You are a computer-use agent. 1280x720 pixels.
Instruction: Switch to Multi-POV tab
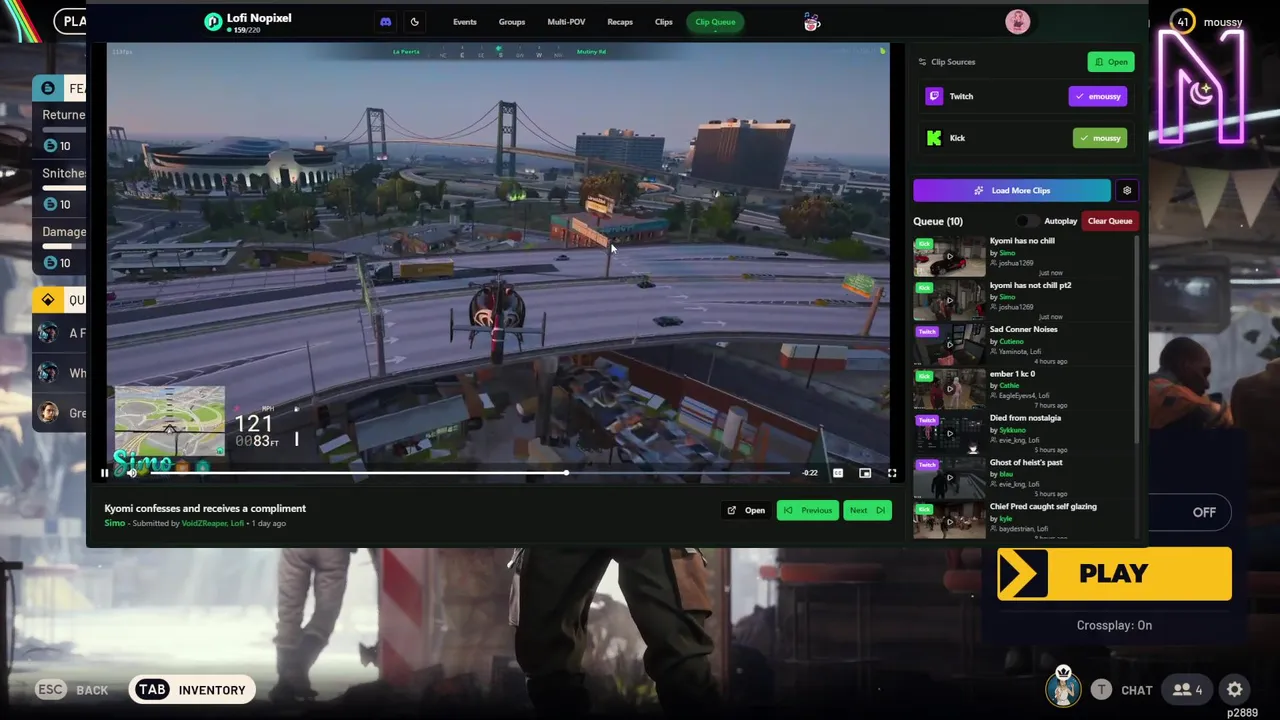pos(566,22)
